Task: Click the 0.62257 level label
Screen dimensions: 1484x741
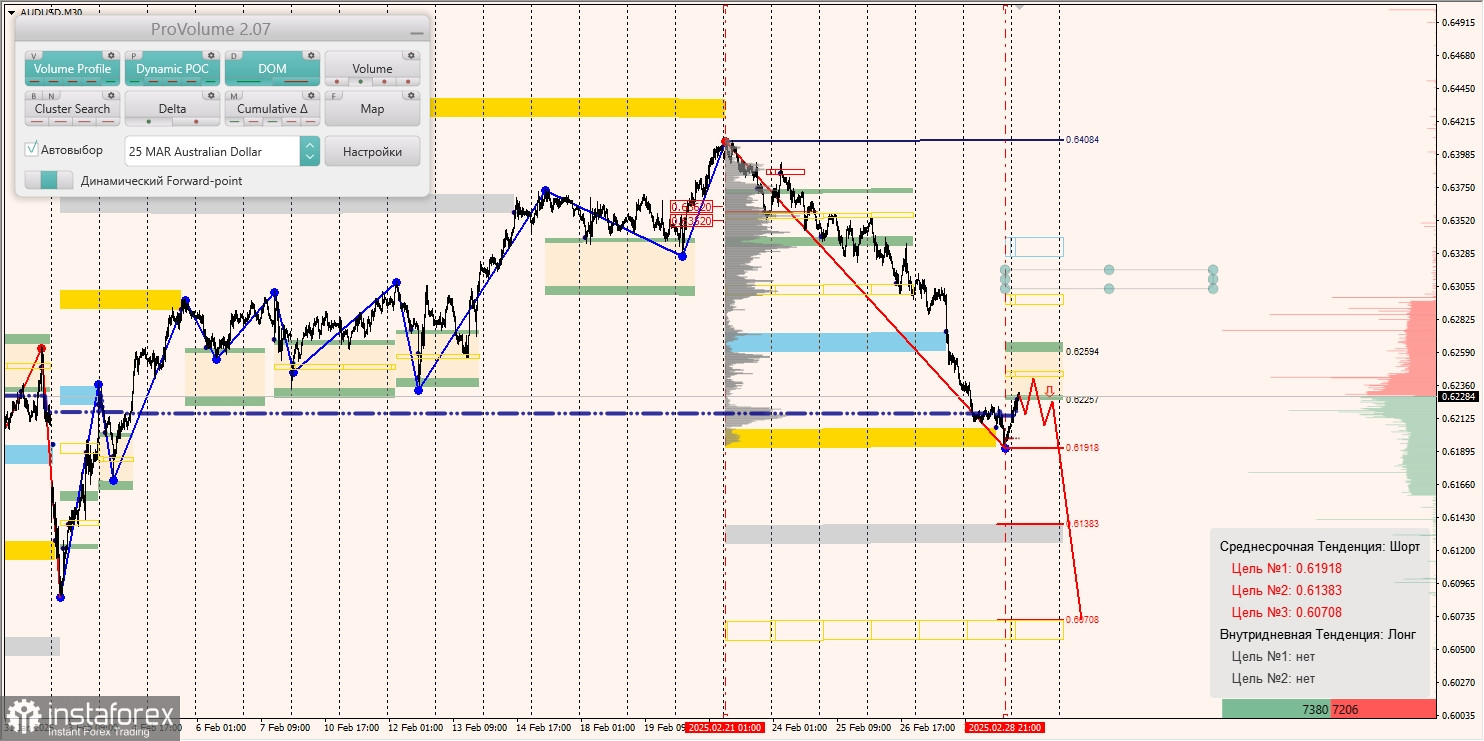Action: pyautogui.click(x=1082, y=400)
